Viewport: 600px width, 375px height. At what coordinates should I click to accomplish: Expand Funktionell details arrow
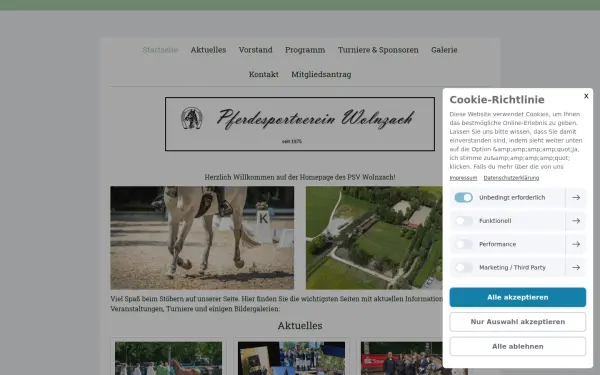tap(576, 221)
